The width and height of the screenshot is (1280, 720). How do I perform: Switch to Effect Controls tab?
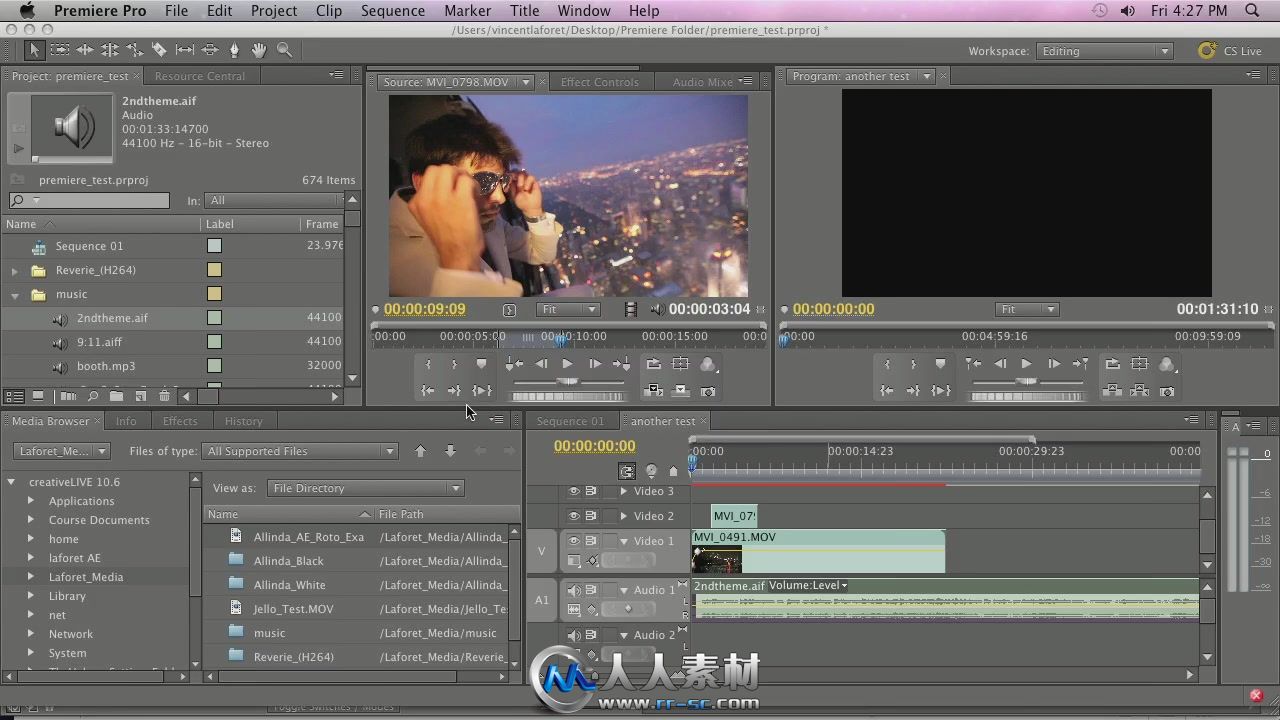[x=599, y=82]
